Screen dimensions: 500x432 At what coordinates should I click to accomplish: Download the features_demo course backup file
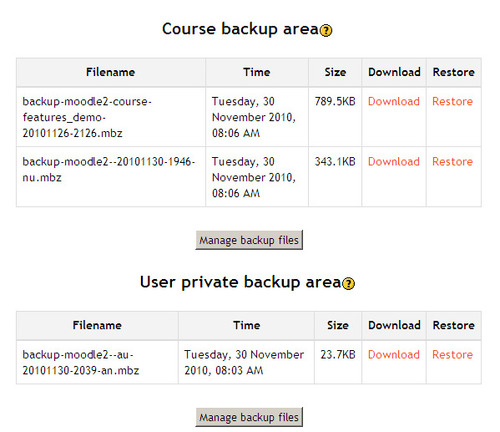[394, 101]
